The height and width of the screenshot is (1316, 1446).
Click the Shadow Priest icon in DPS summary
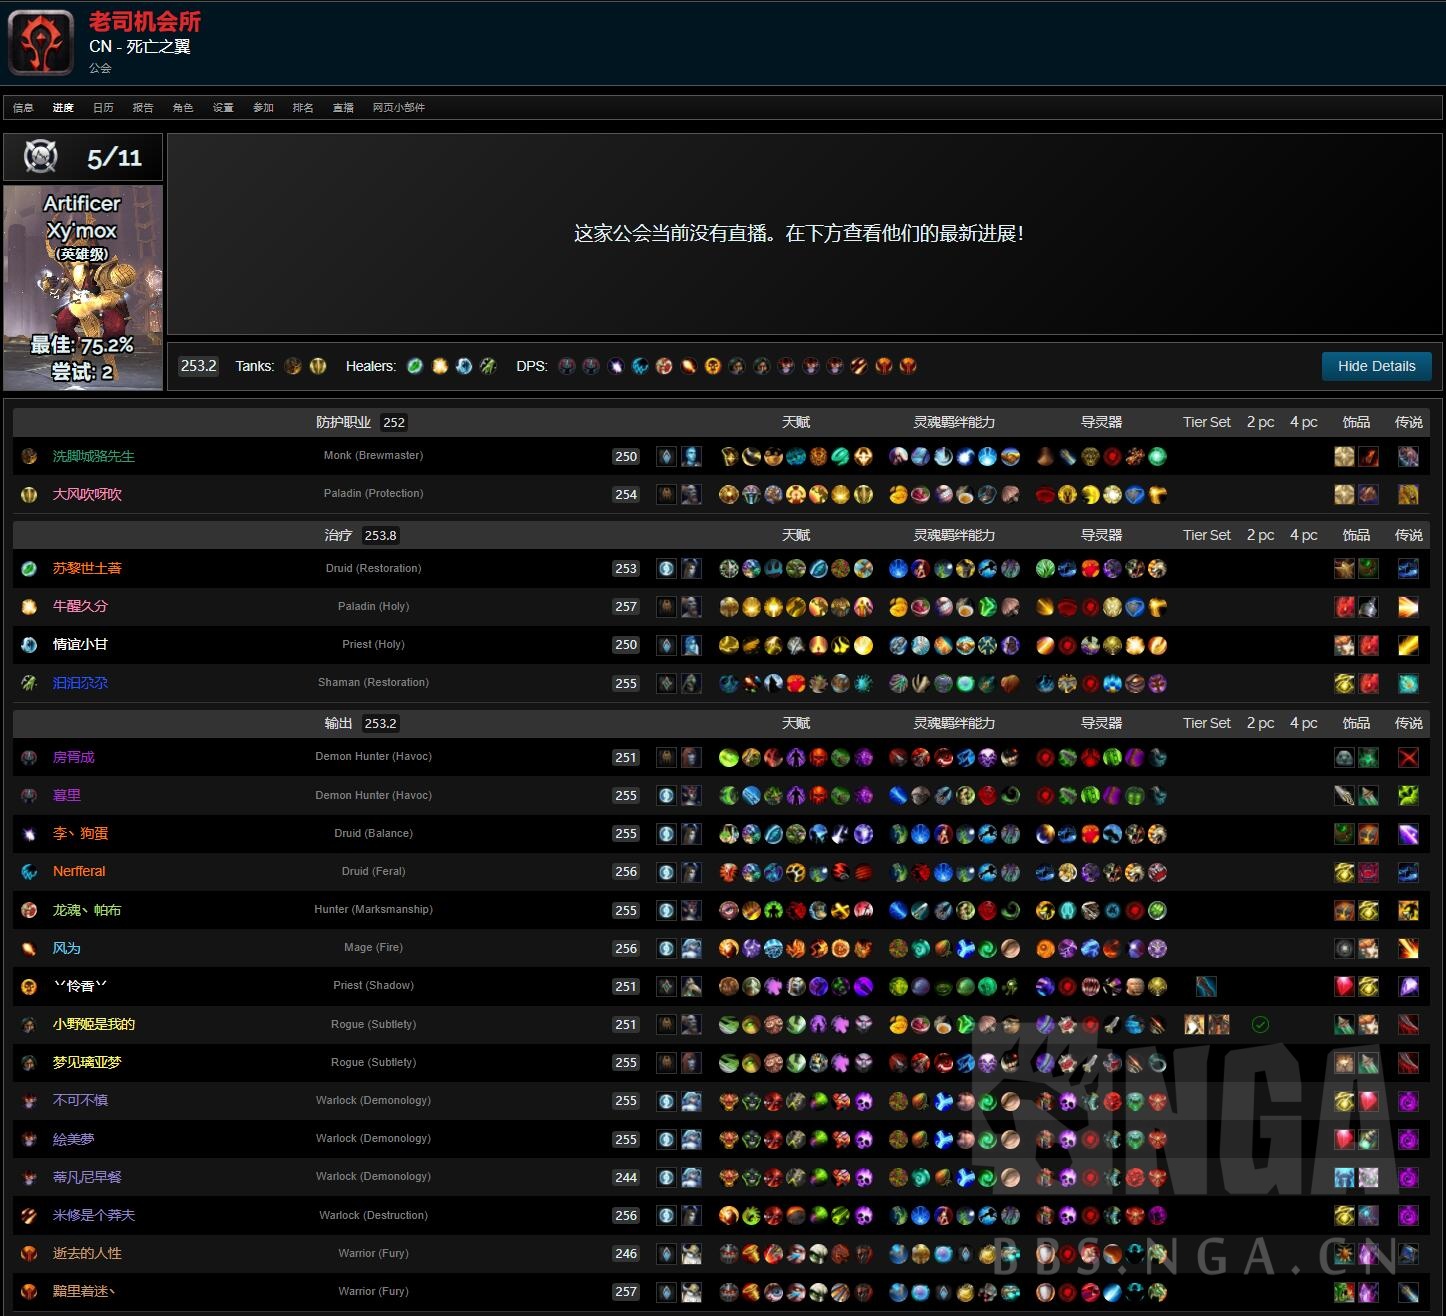point(713,366)
